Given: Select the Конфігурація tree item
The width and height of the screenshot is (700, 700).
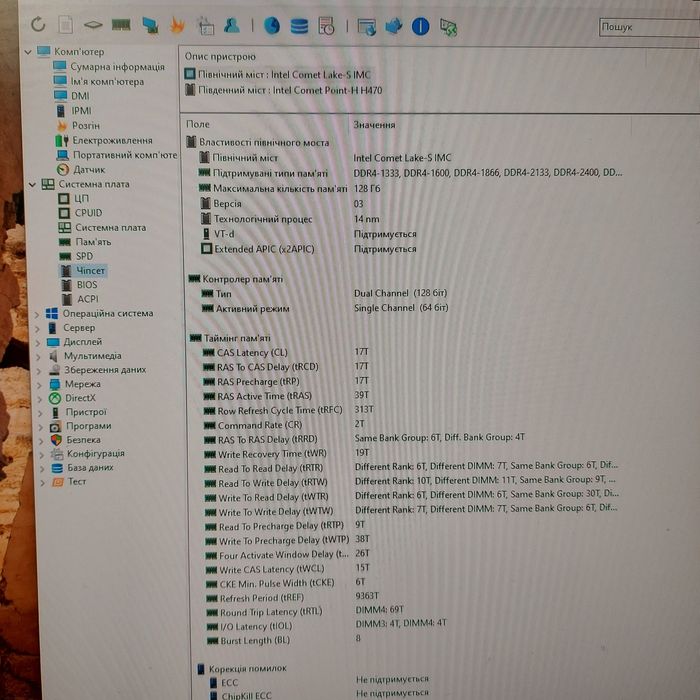Looking at the screenshot, I should pos(88,454).
